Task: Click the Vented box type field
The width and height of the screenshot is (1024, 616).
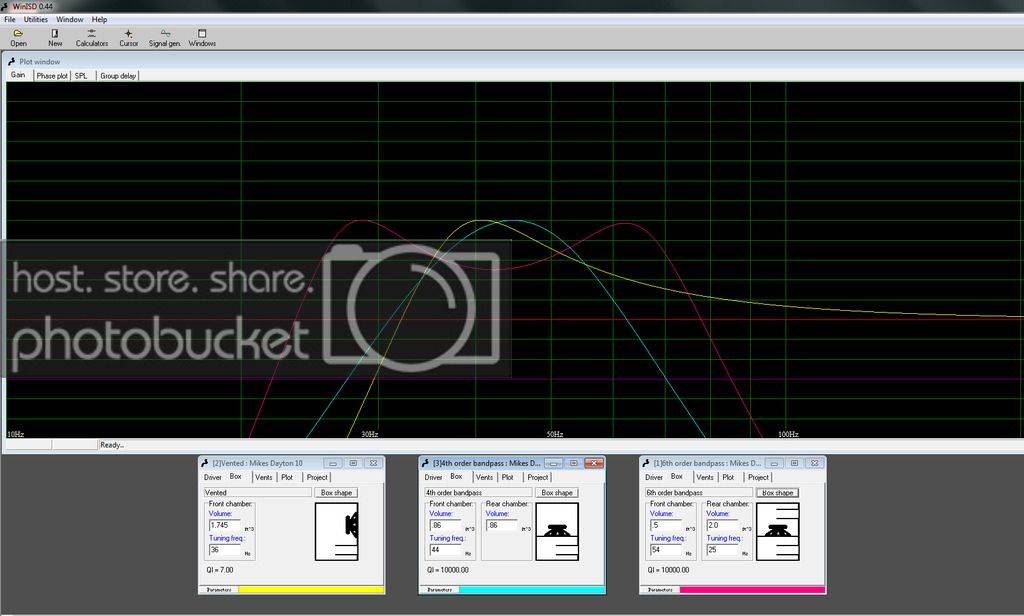Action: pyautogui.click(x=257, y=493)
